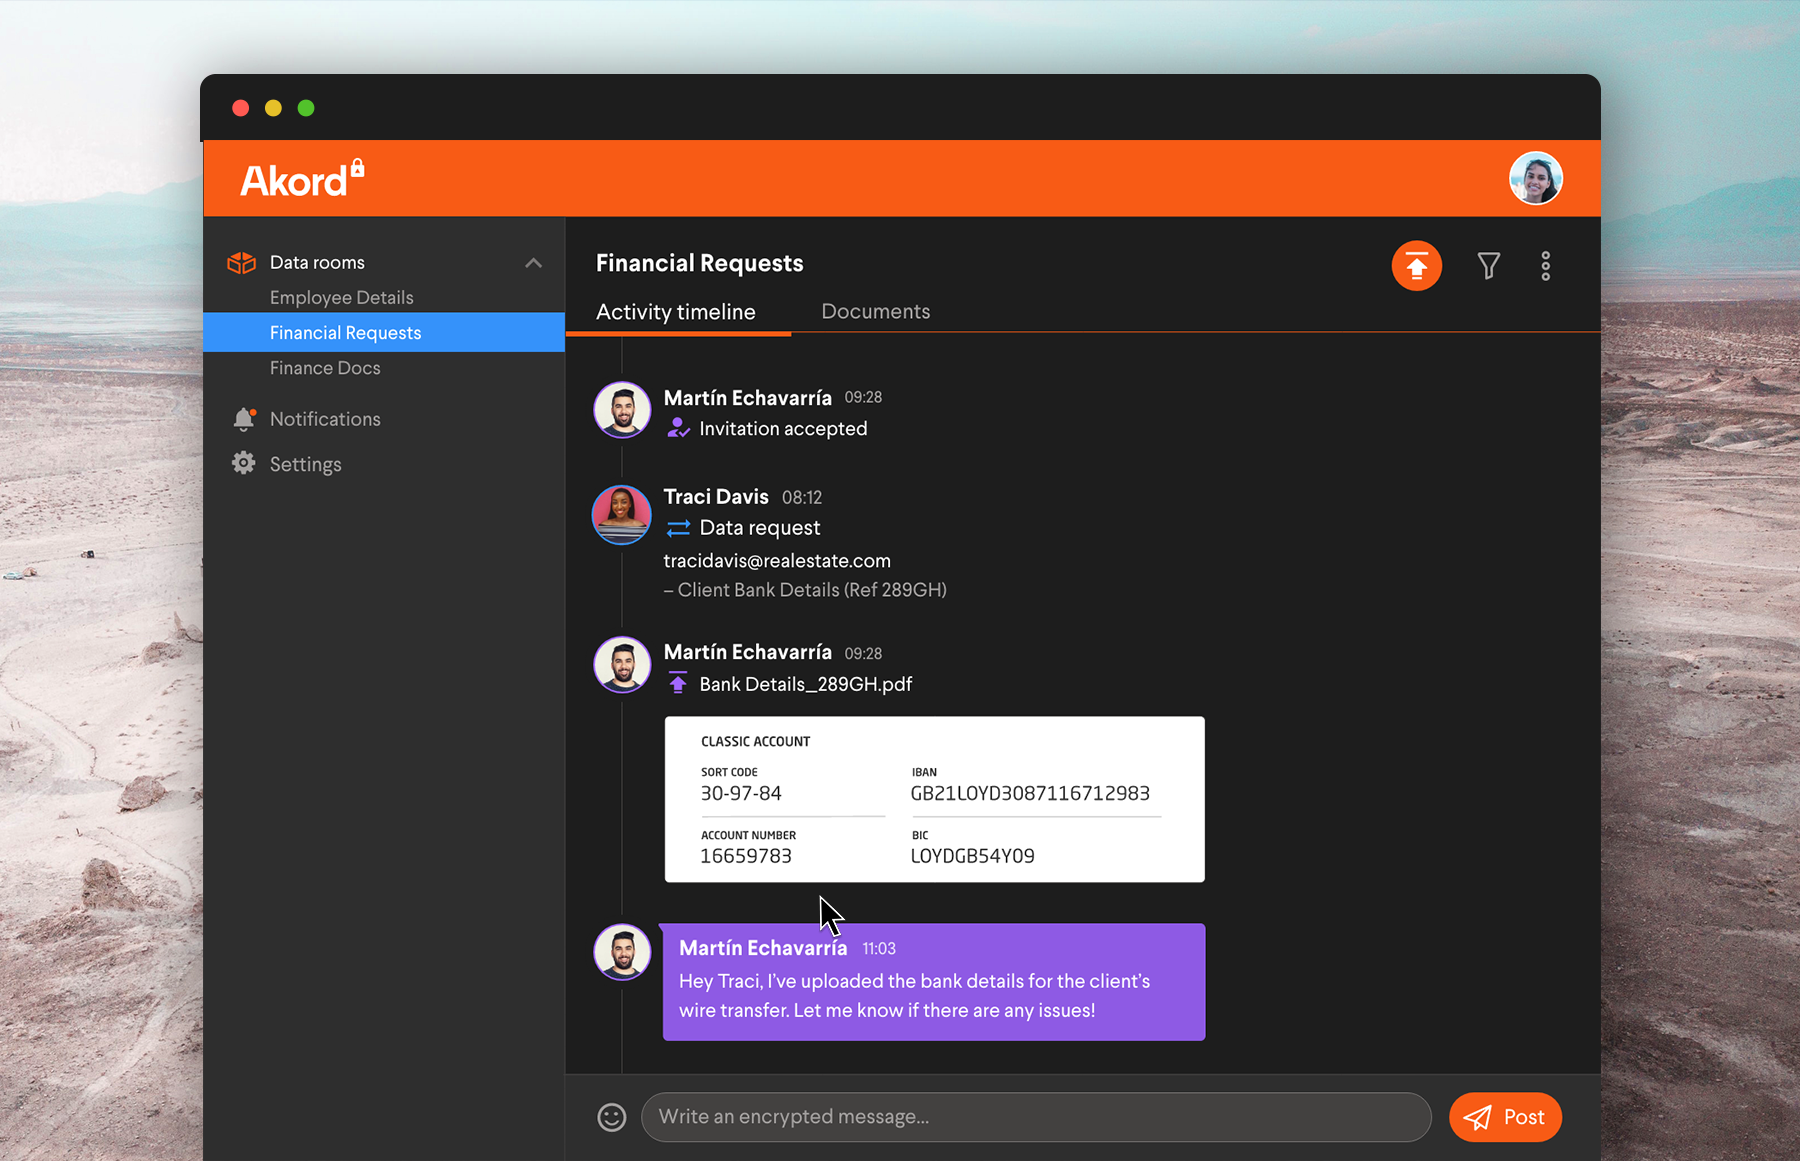This screenshot has height=1161, width=1800.
Task: Click the 08:12 timestamp
Action: coord(802,497)
